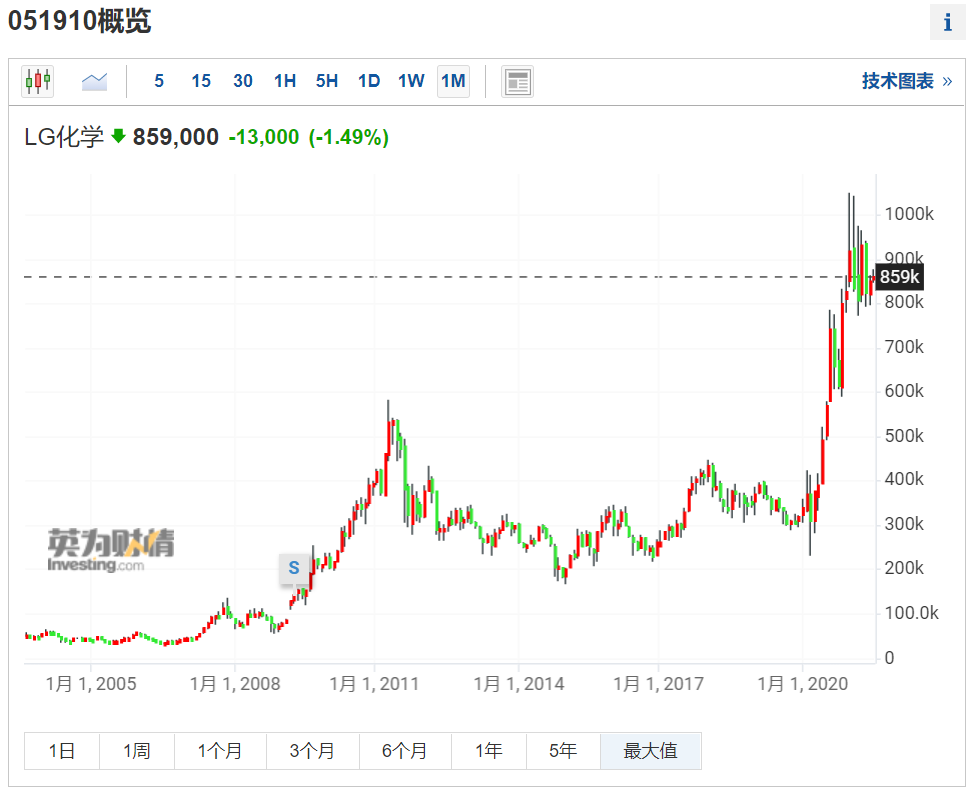Image resolution: width=973 pixels, height=793 pixels.
Task: Click the 859,000 price value
Action: click(176, 137)
